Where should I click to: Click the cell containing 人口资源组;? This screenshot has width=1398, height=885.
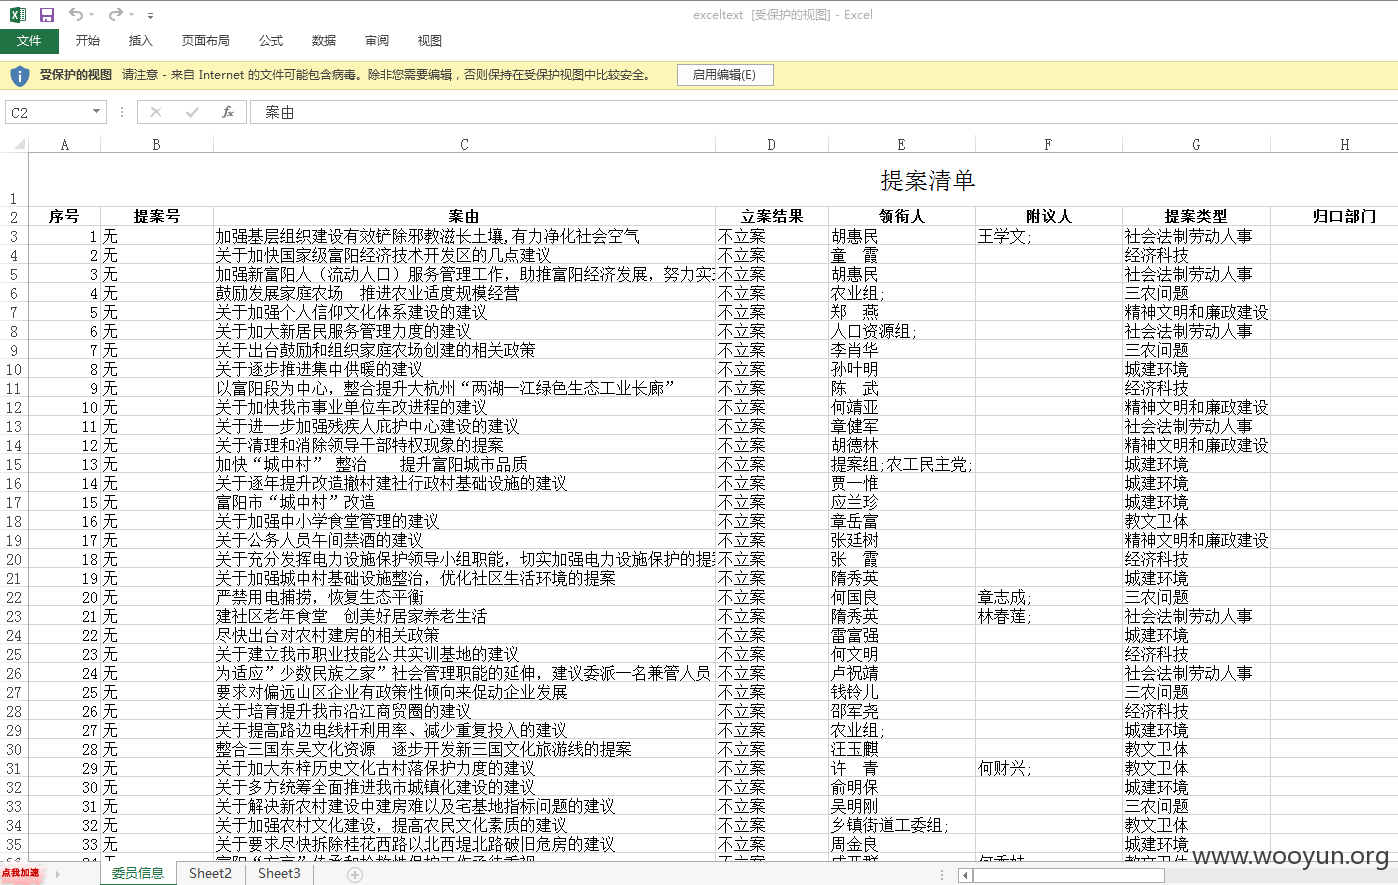(902, 331)
